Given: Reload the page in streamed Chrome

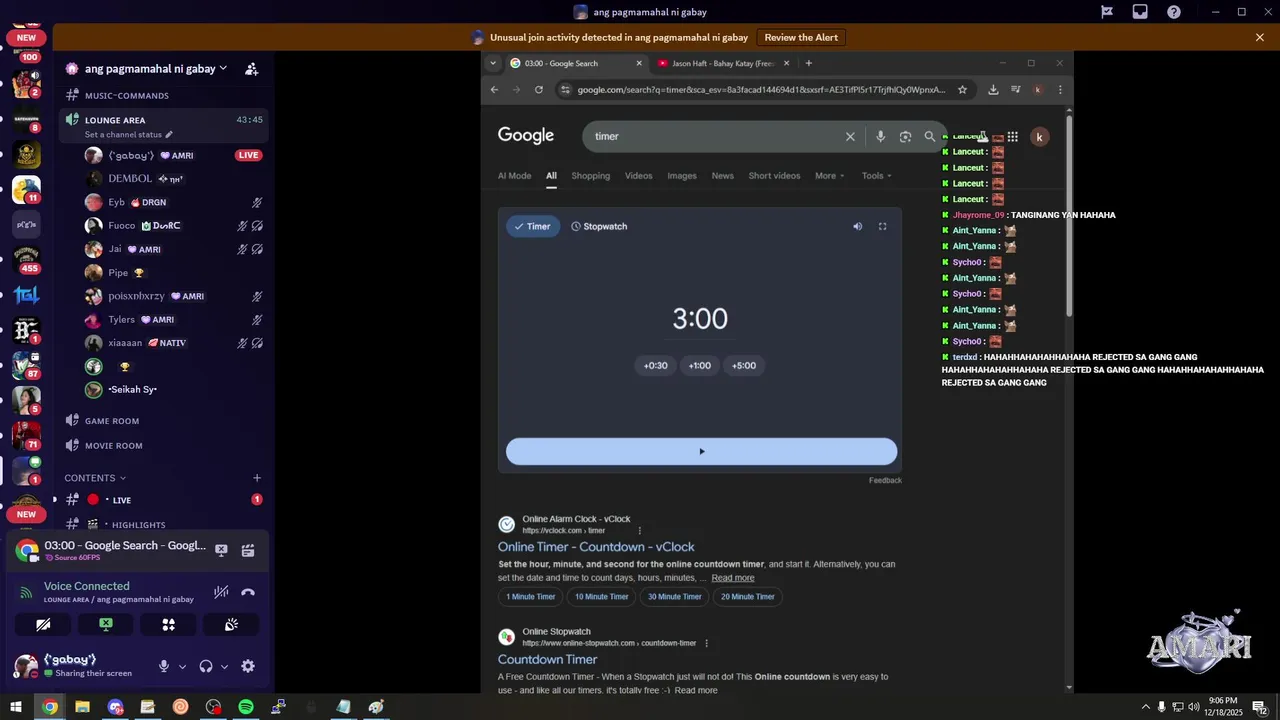Looking at the screenshot, I should pyautogui.click(x=539, y=89).
